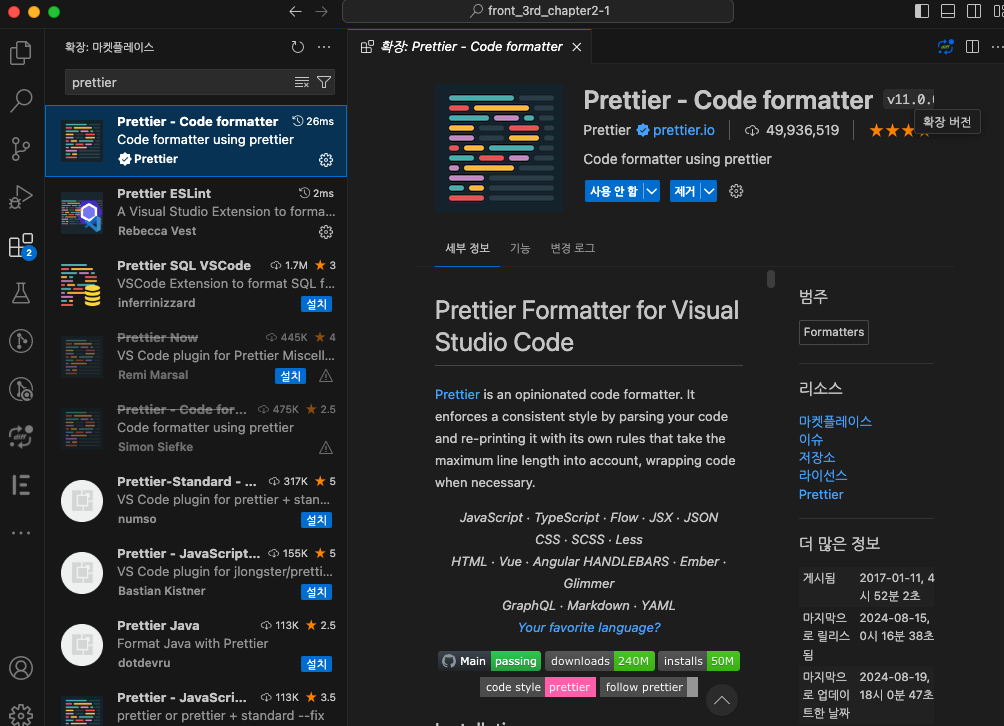Expand the 제거 dropdown arrow
Image resolution: width=1004 pixels, height=726 pixels.
pyautogui.click(x=709, y=191)
